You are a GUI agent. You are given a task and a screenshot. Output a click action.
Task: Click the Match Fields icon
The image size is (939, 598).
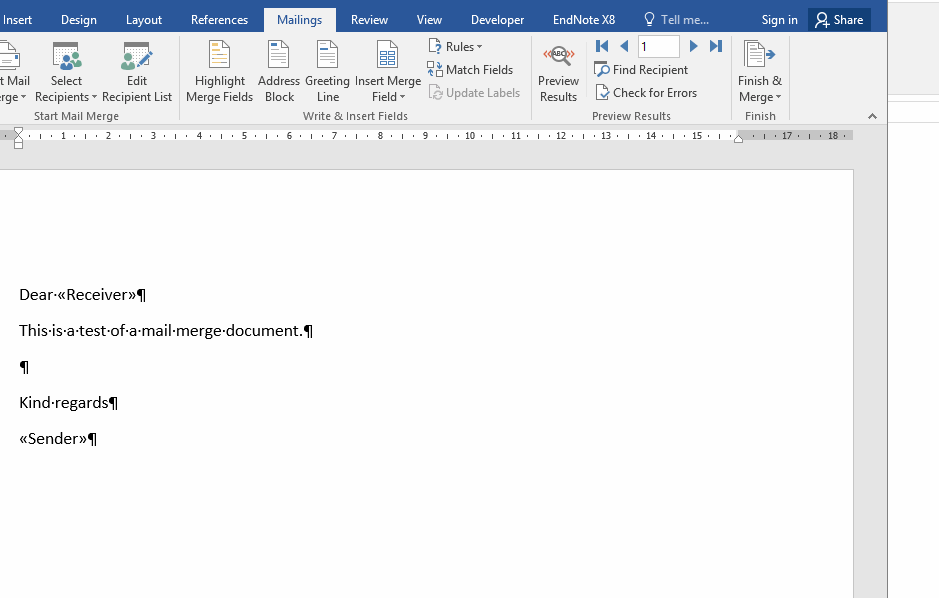[x=435, y=70]
